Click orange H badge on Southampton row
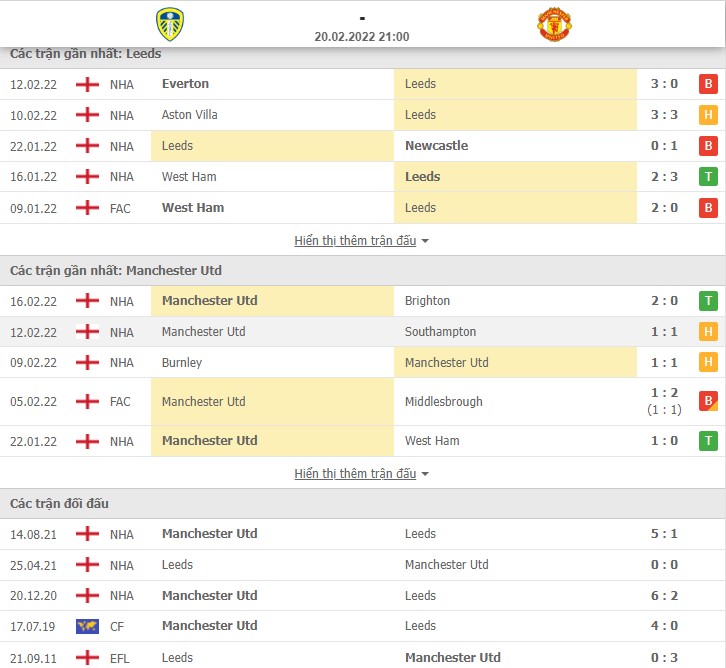The width and height of the screenshot is (726, 668). click(708, 331)
